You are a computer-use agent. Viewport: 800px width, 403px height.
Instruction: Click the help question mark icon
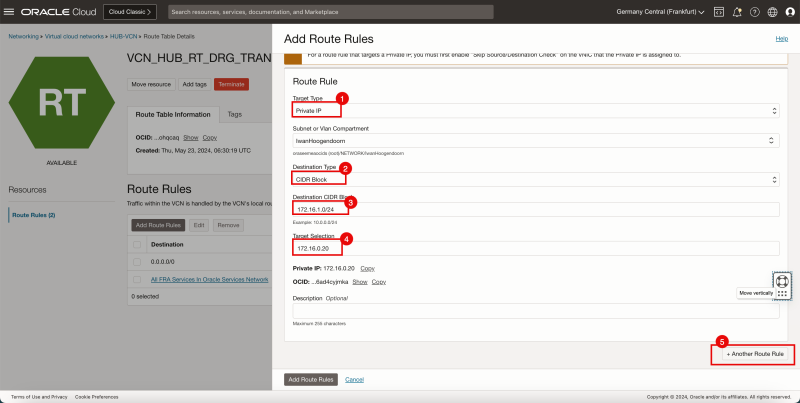(755, 11)
